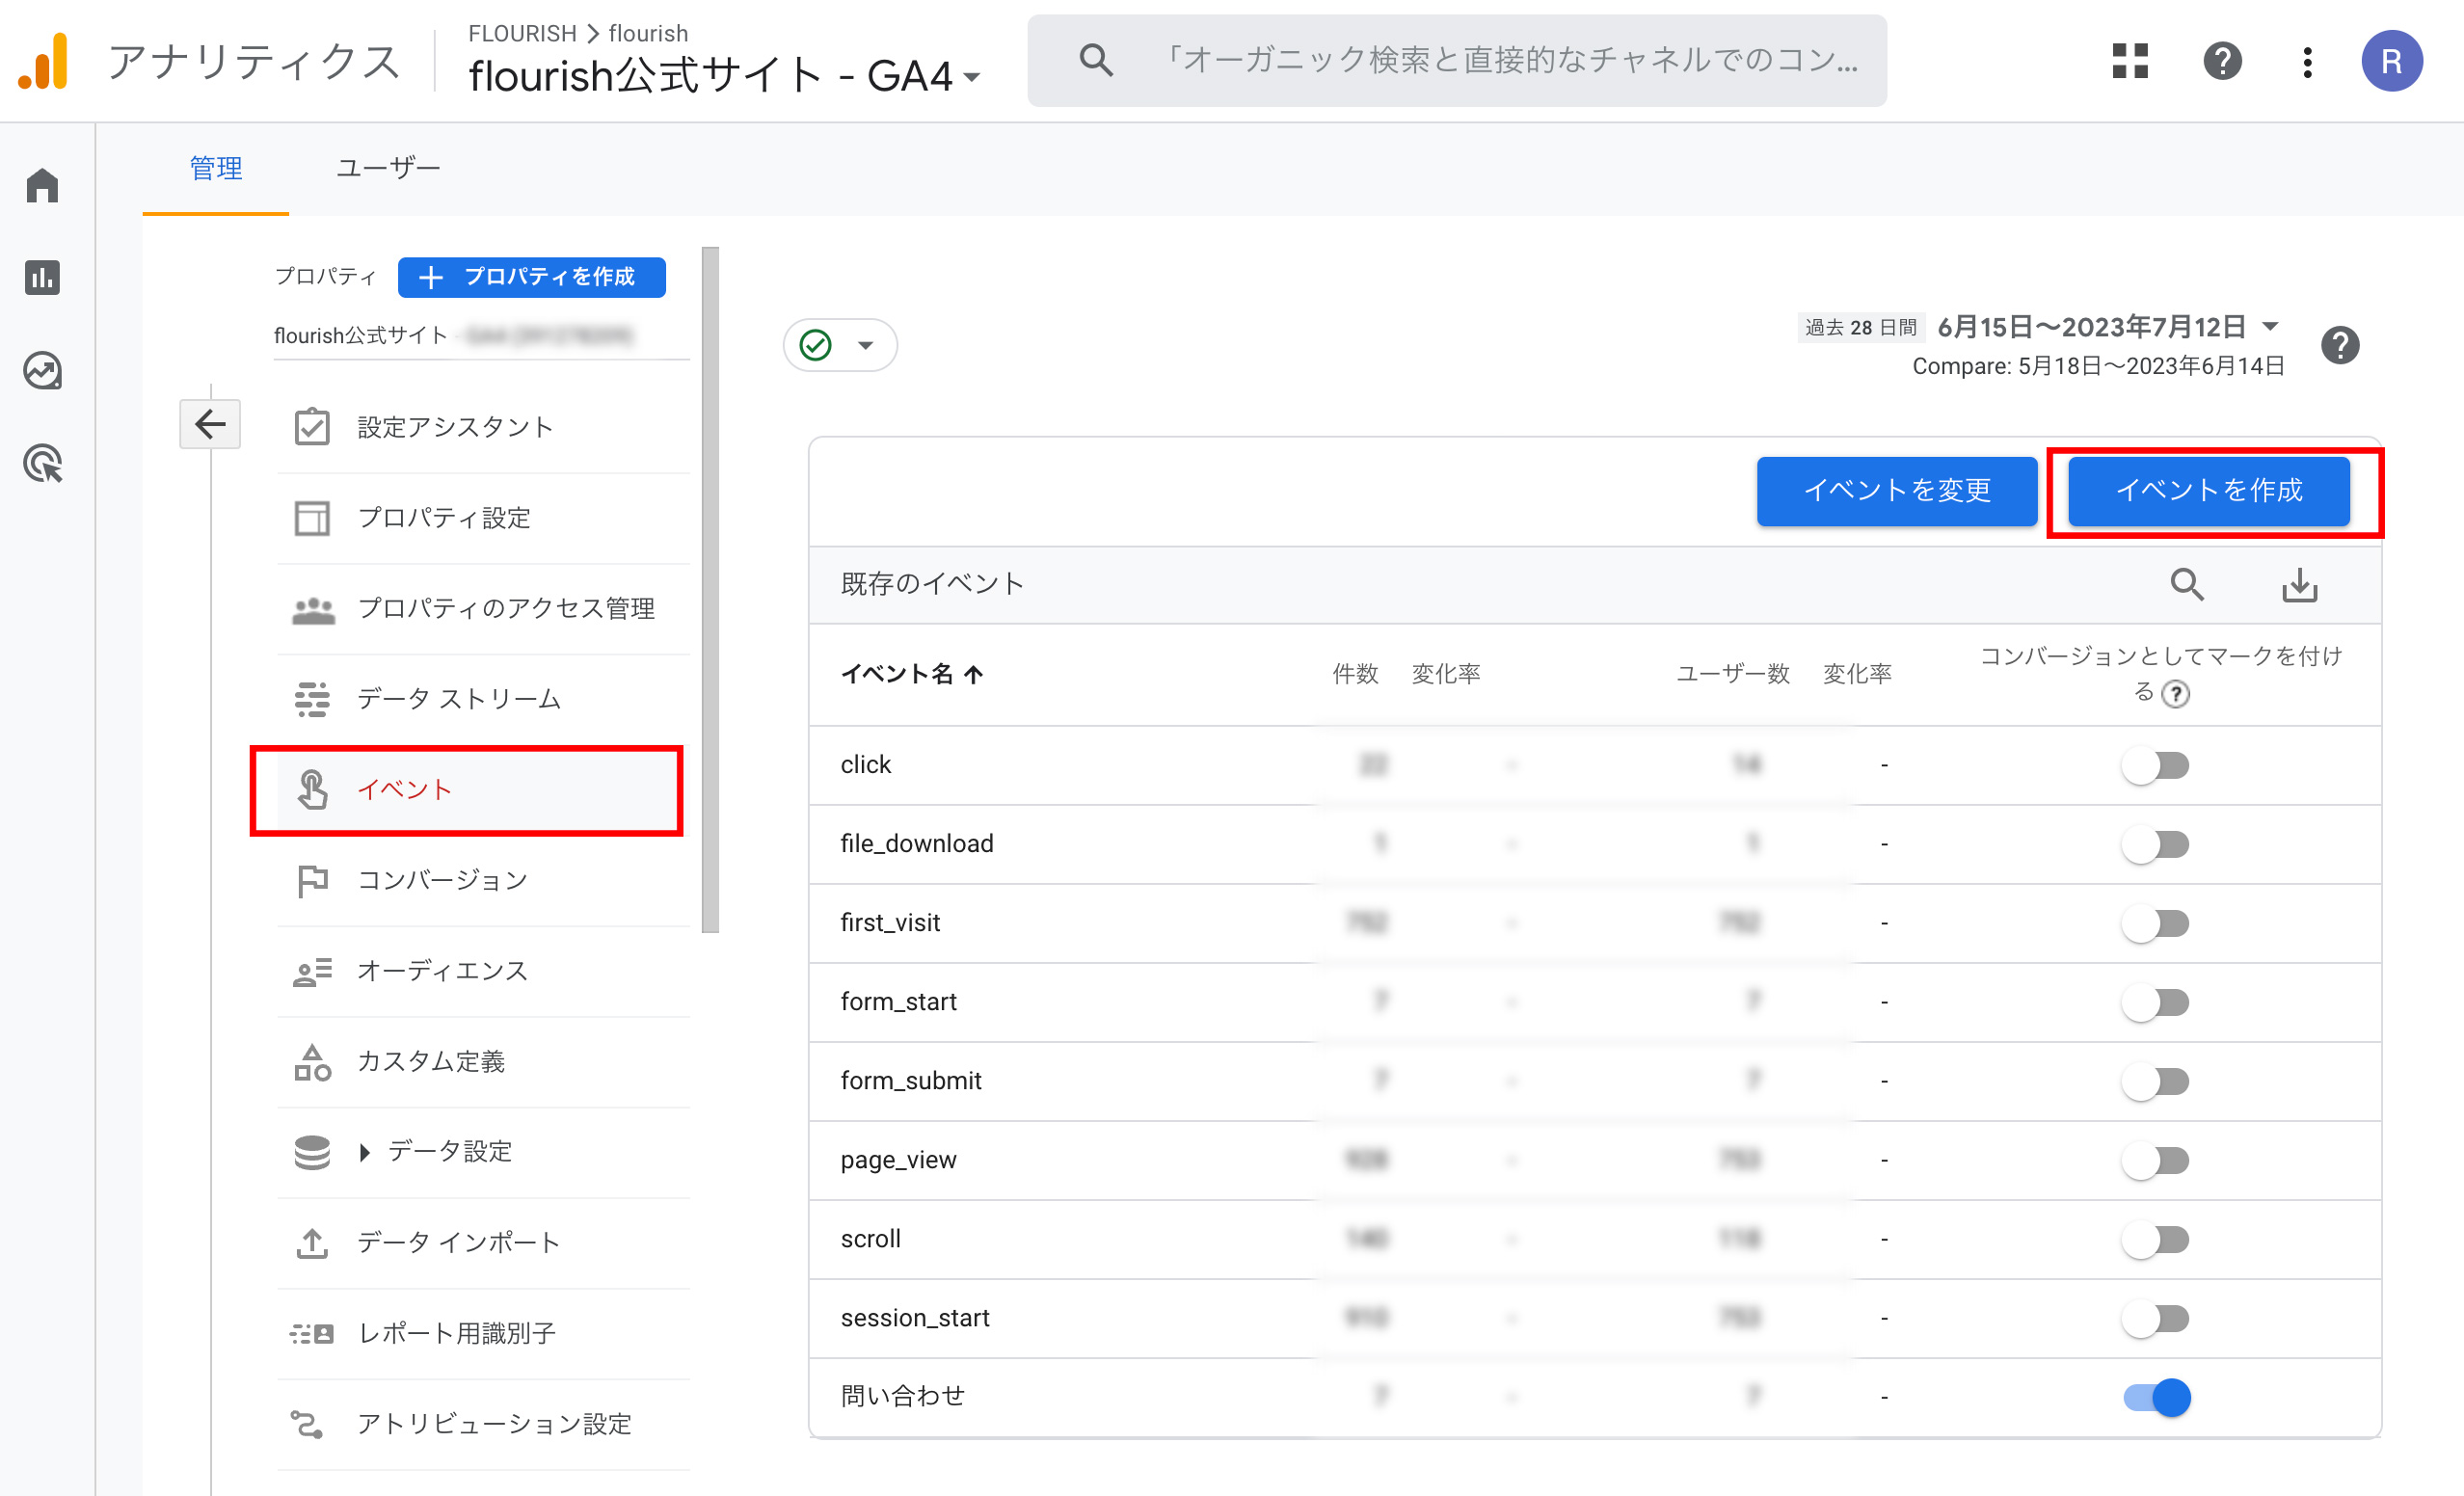The image size is (2464, 1496).
Task: Click help icon next to conversion header
Action: click(2176, 693)
